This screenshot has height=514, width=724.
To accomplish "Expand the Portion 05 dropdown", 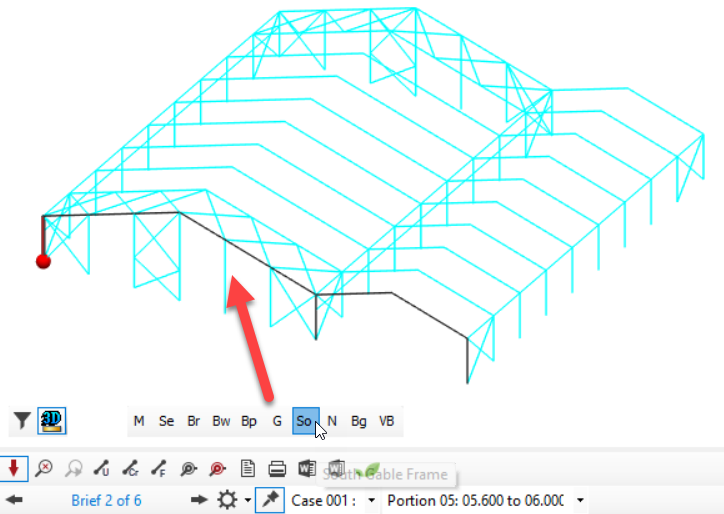I will pyautogui.click(x=580, y=500).
